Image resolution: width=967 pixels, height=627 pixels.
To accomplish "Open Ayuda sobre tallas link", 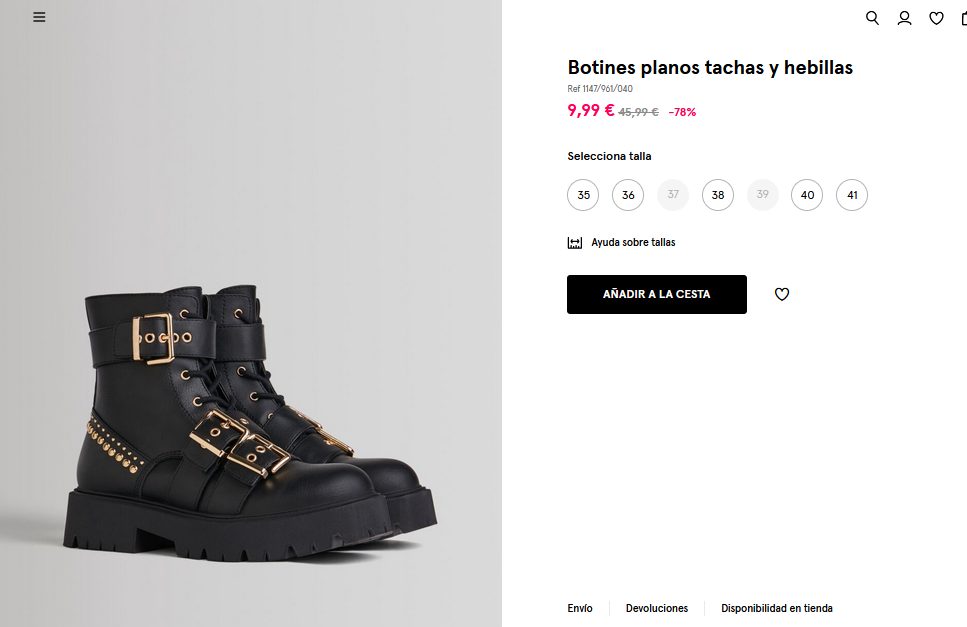I will 633,243.
